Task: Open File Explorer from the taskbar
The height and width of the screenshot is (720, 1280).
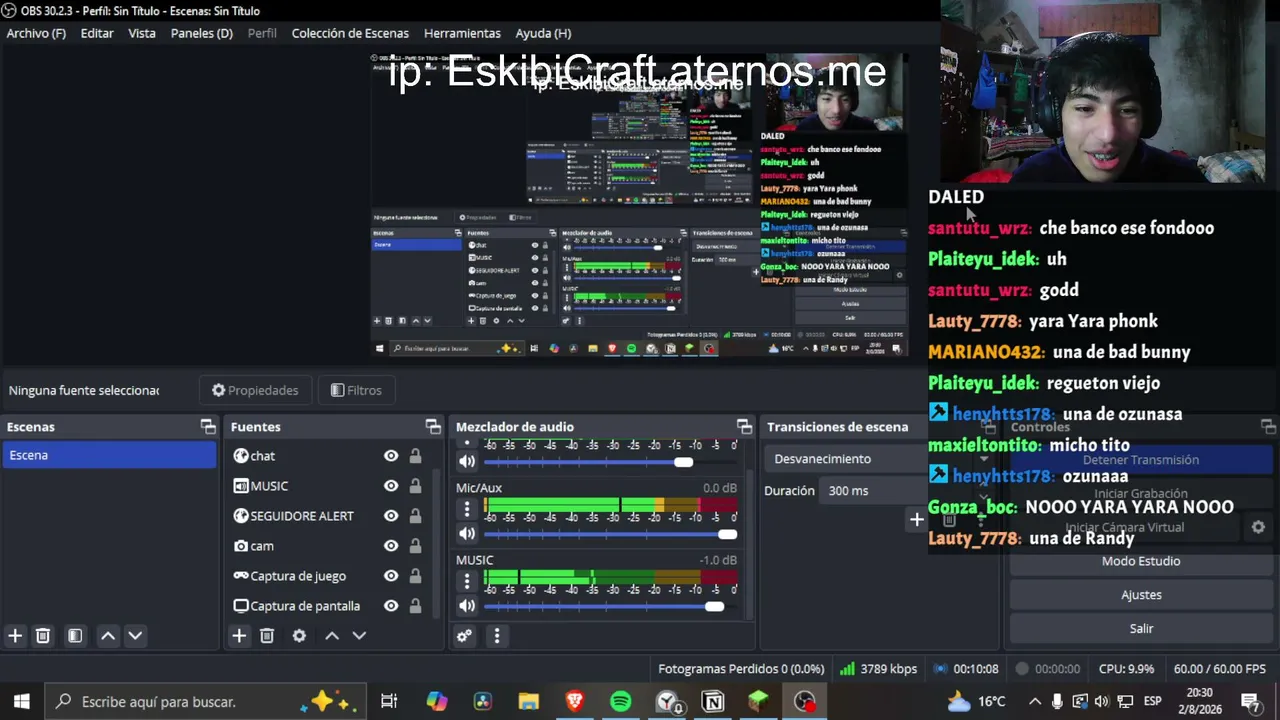Action: pyautogui.click(x=529, y=702)
